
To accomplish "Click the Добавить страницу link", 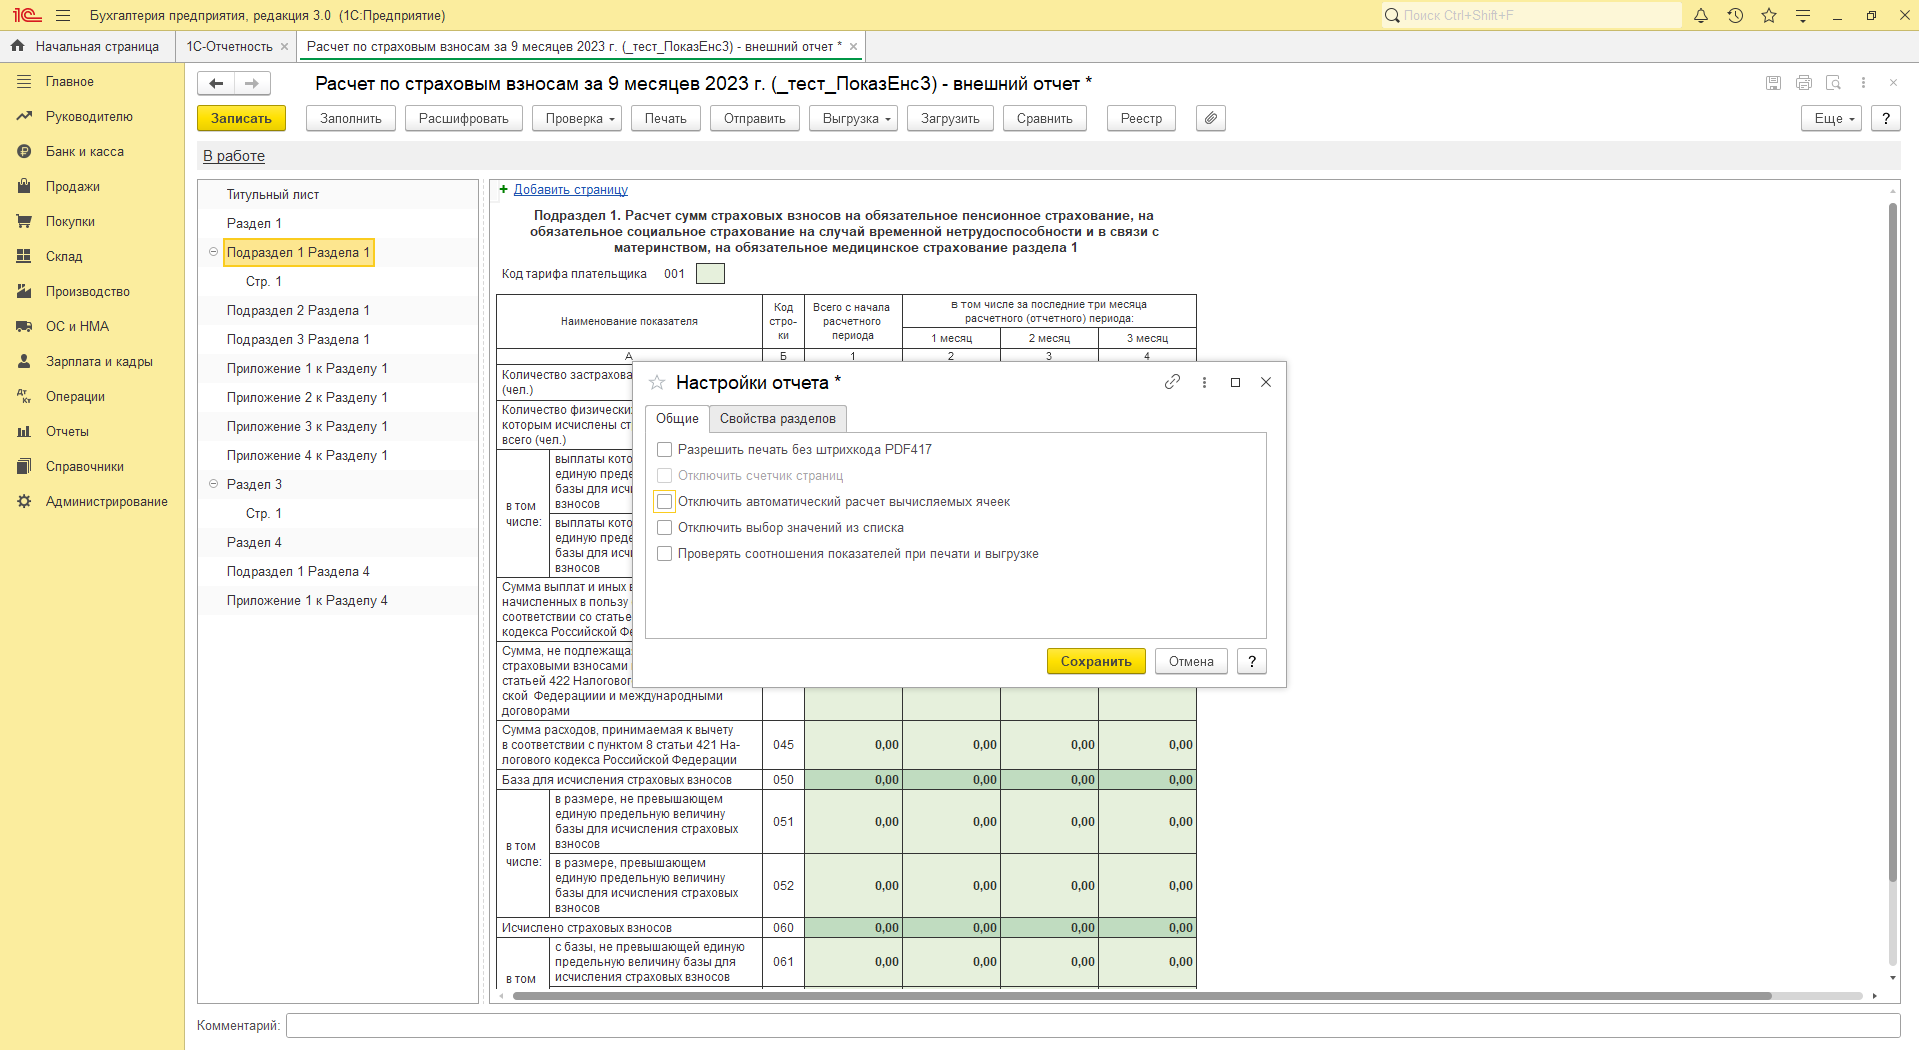I will [570, 190].
